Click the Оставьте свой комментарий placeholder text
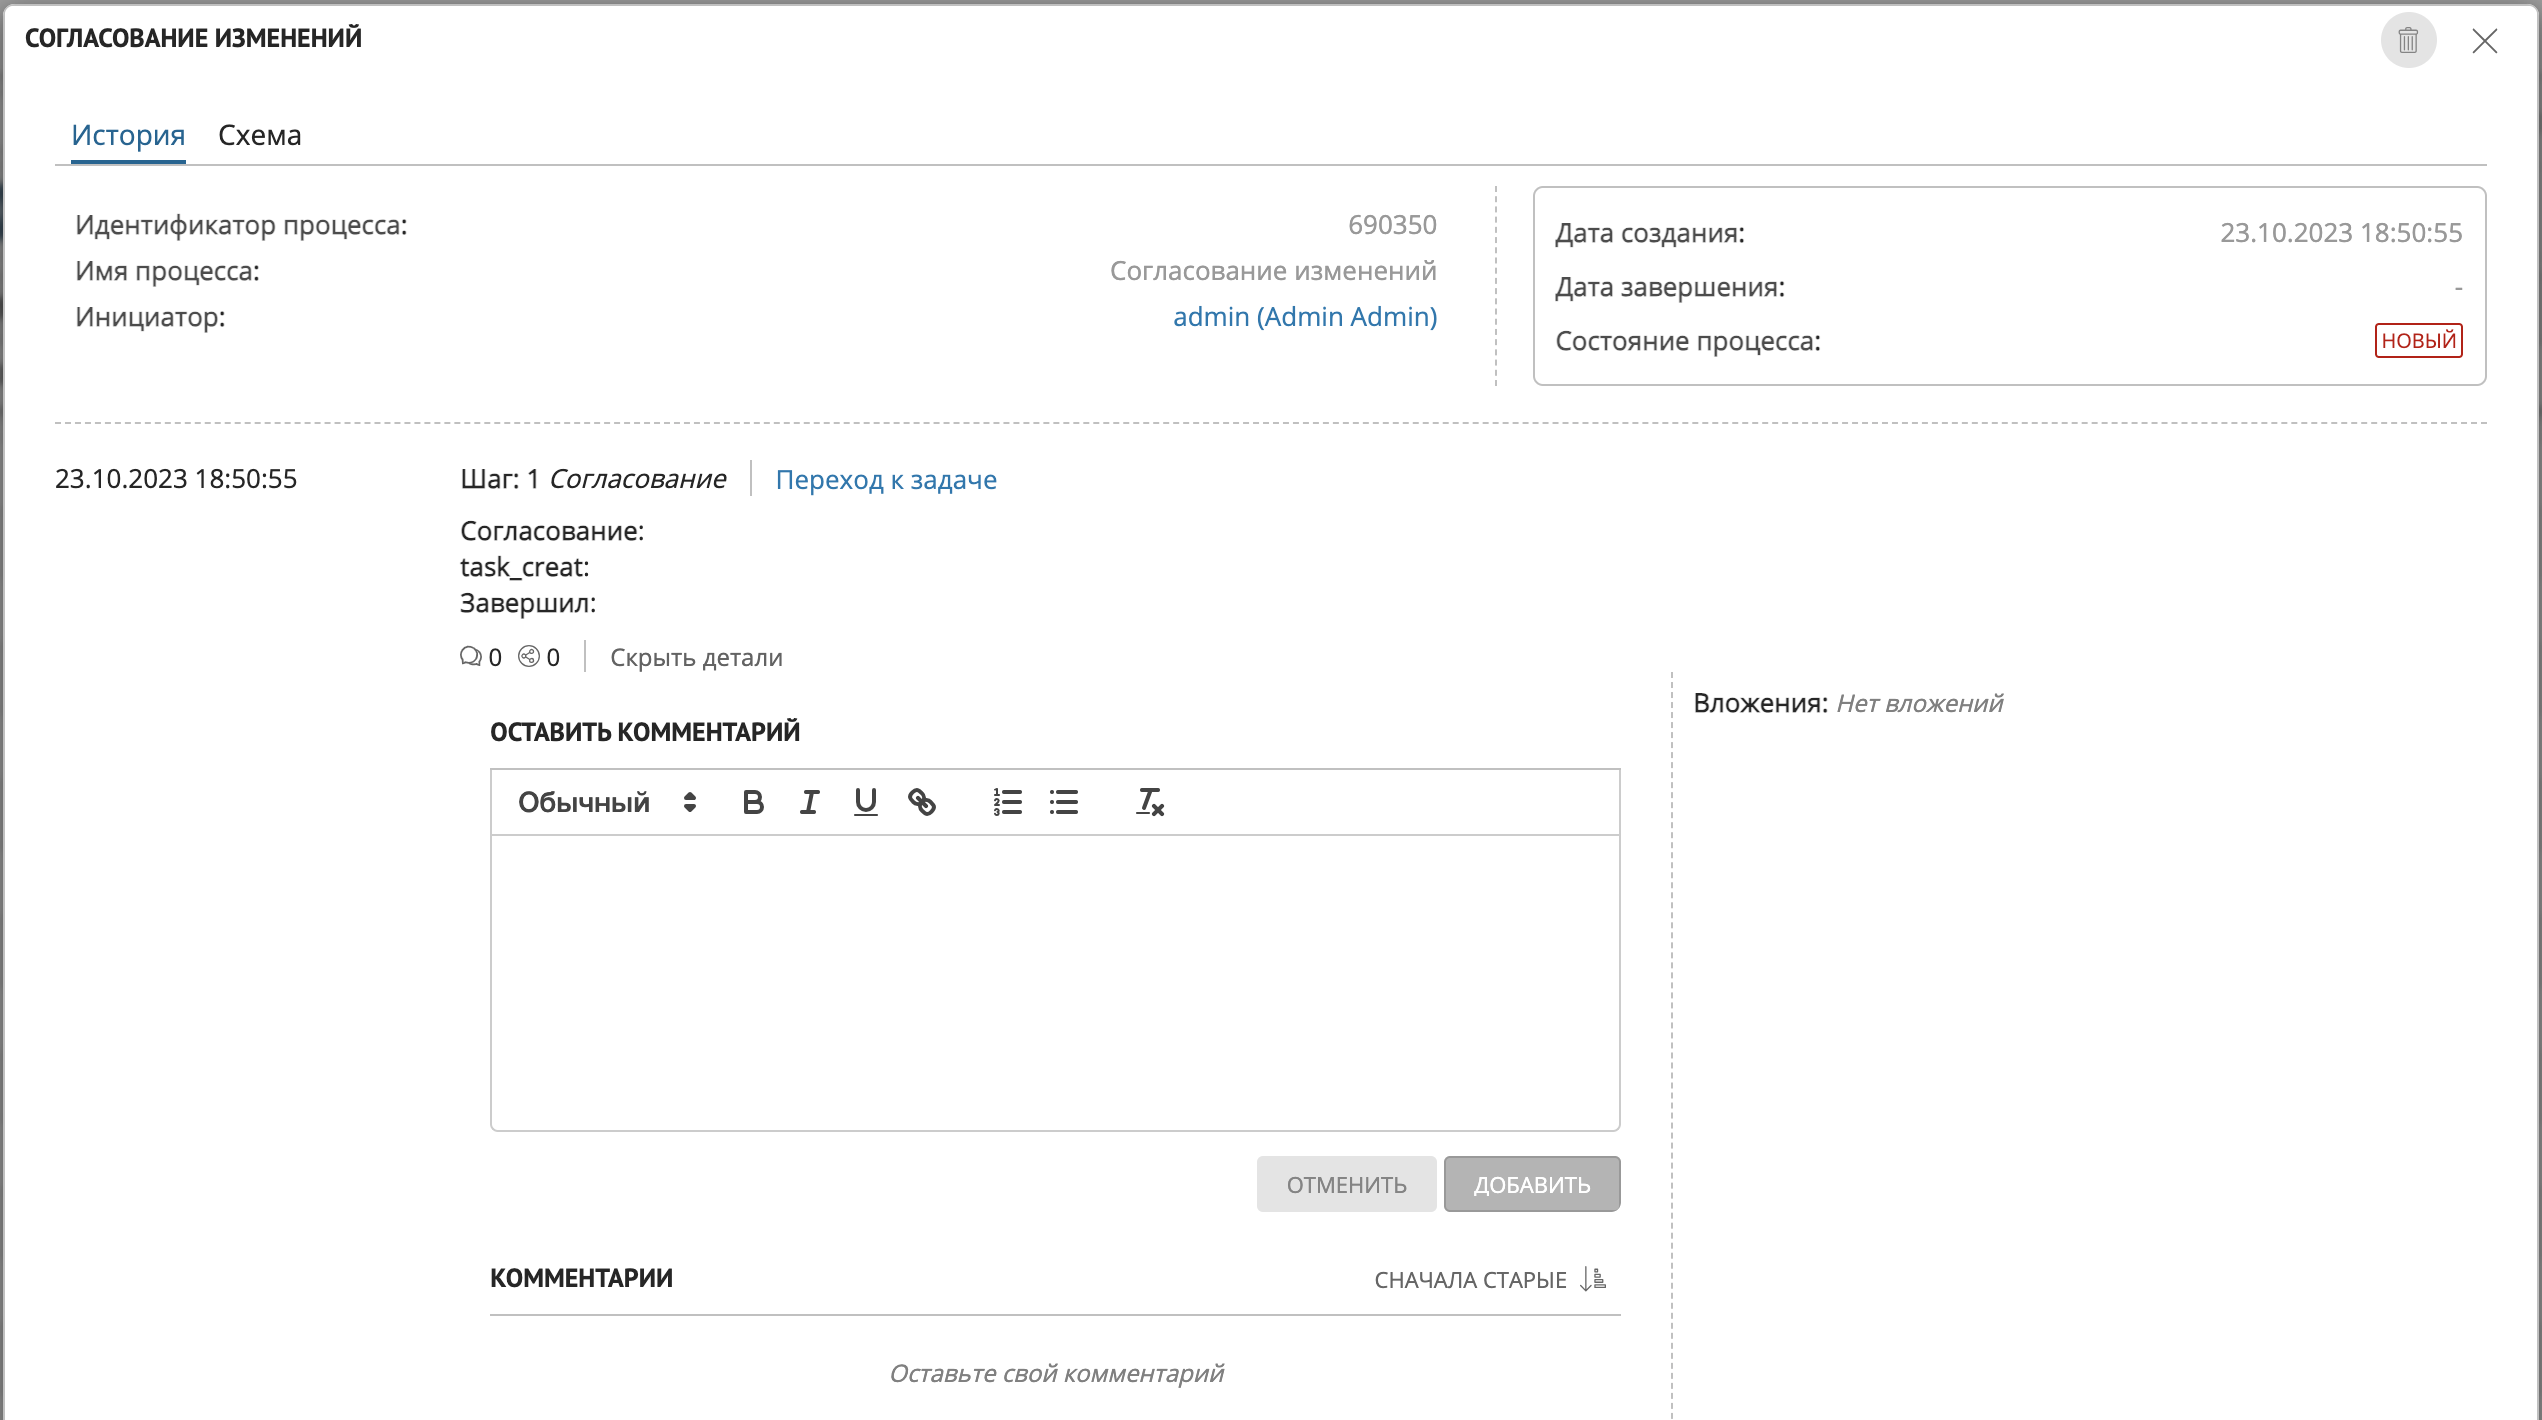 [x=1056, y=1374]
